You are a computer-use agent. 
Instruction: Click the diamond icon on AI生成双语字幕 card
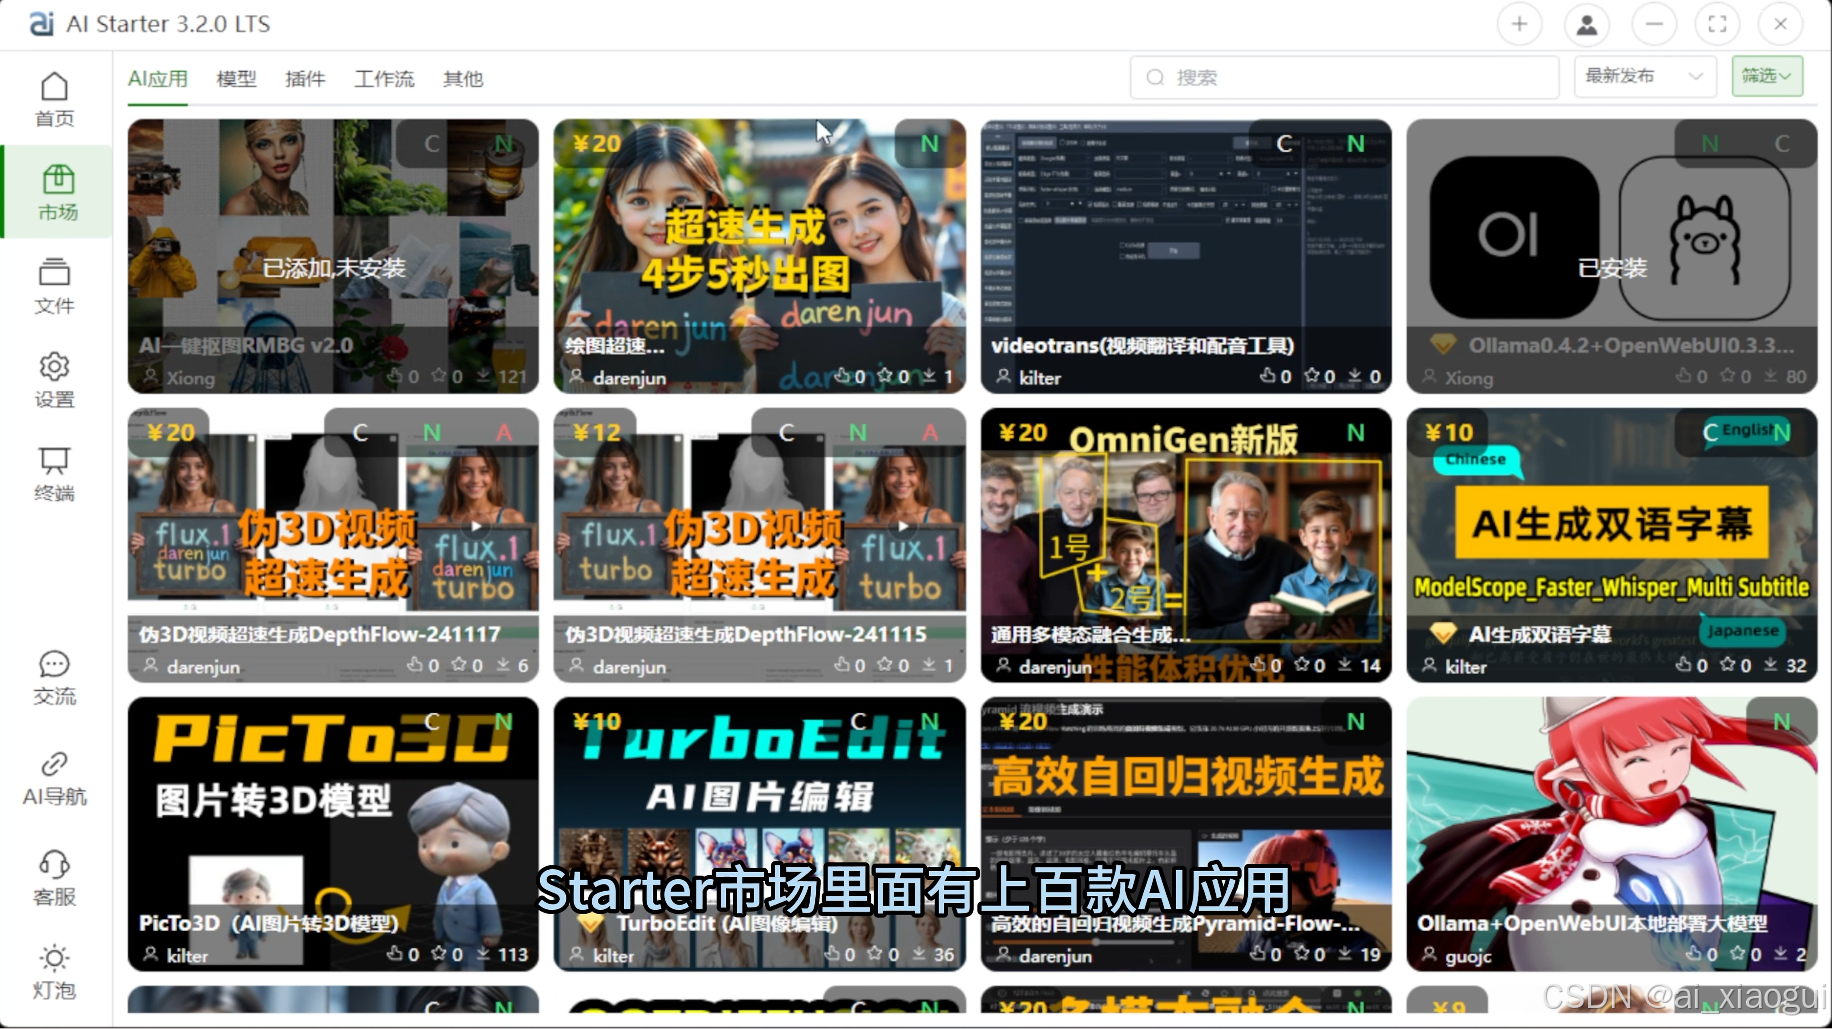pyautogui.click(x=1442, y=633)
